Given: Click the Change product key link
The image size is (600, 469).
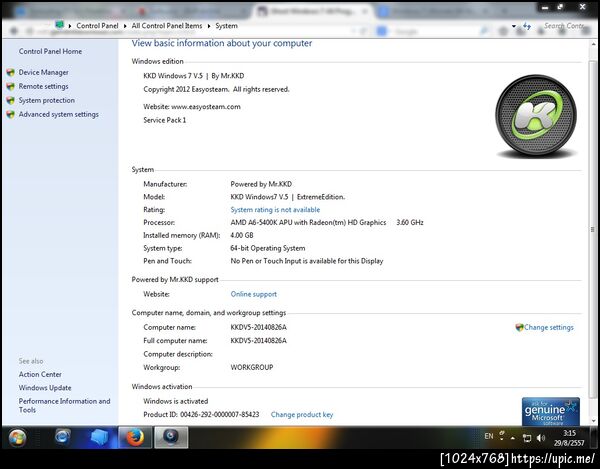Looking at the screenshot, I should (x=302, y=415).
